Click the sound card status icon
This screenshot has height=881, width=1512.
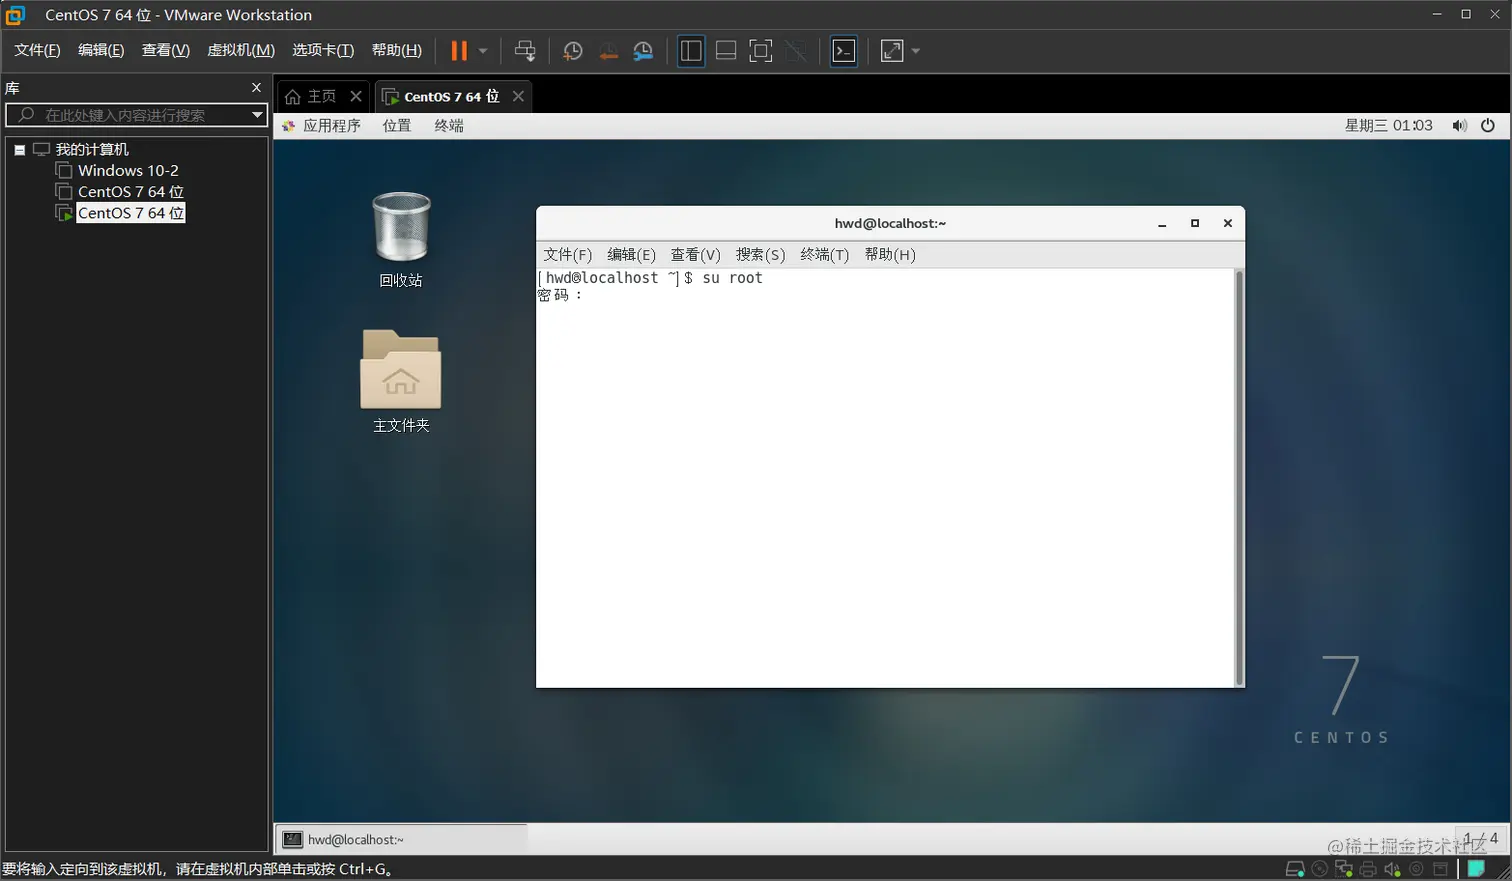(x=1392, y=869)
